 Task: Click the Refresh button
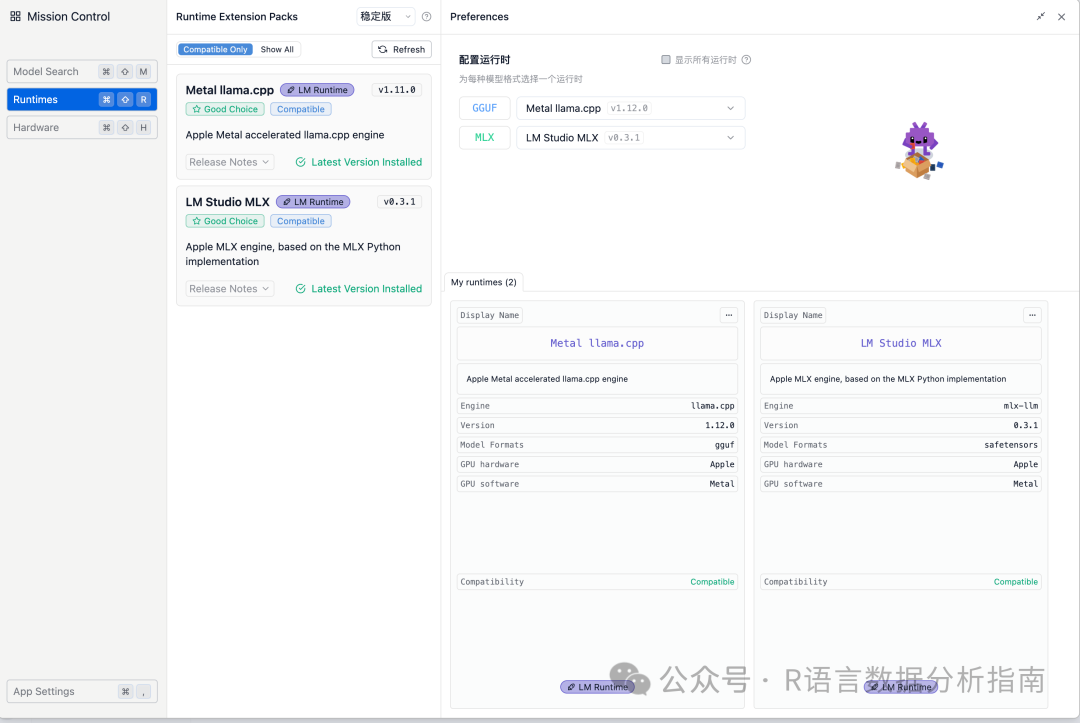[402, 50]
